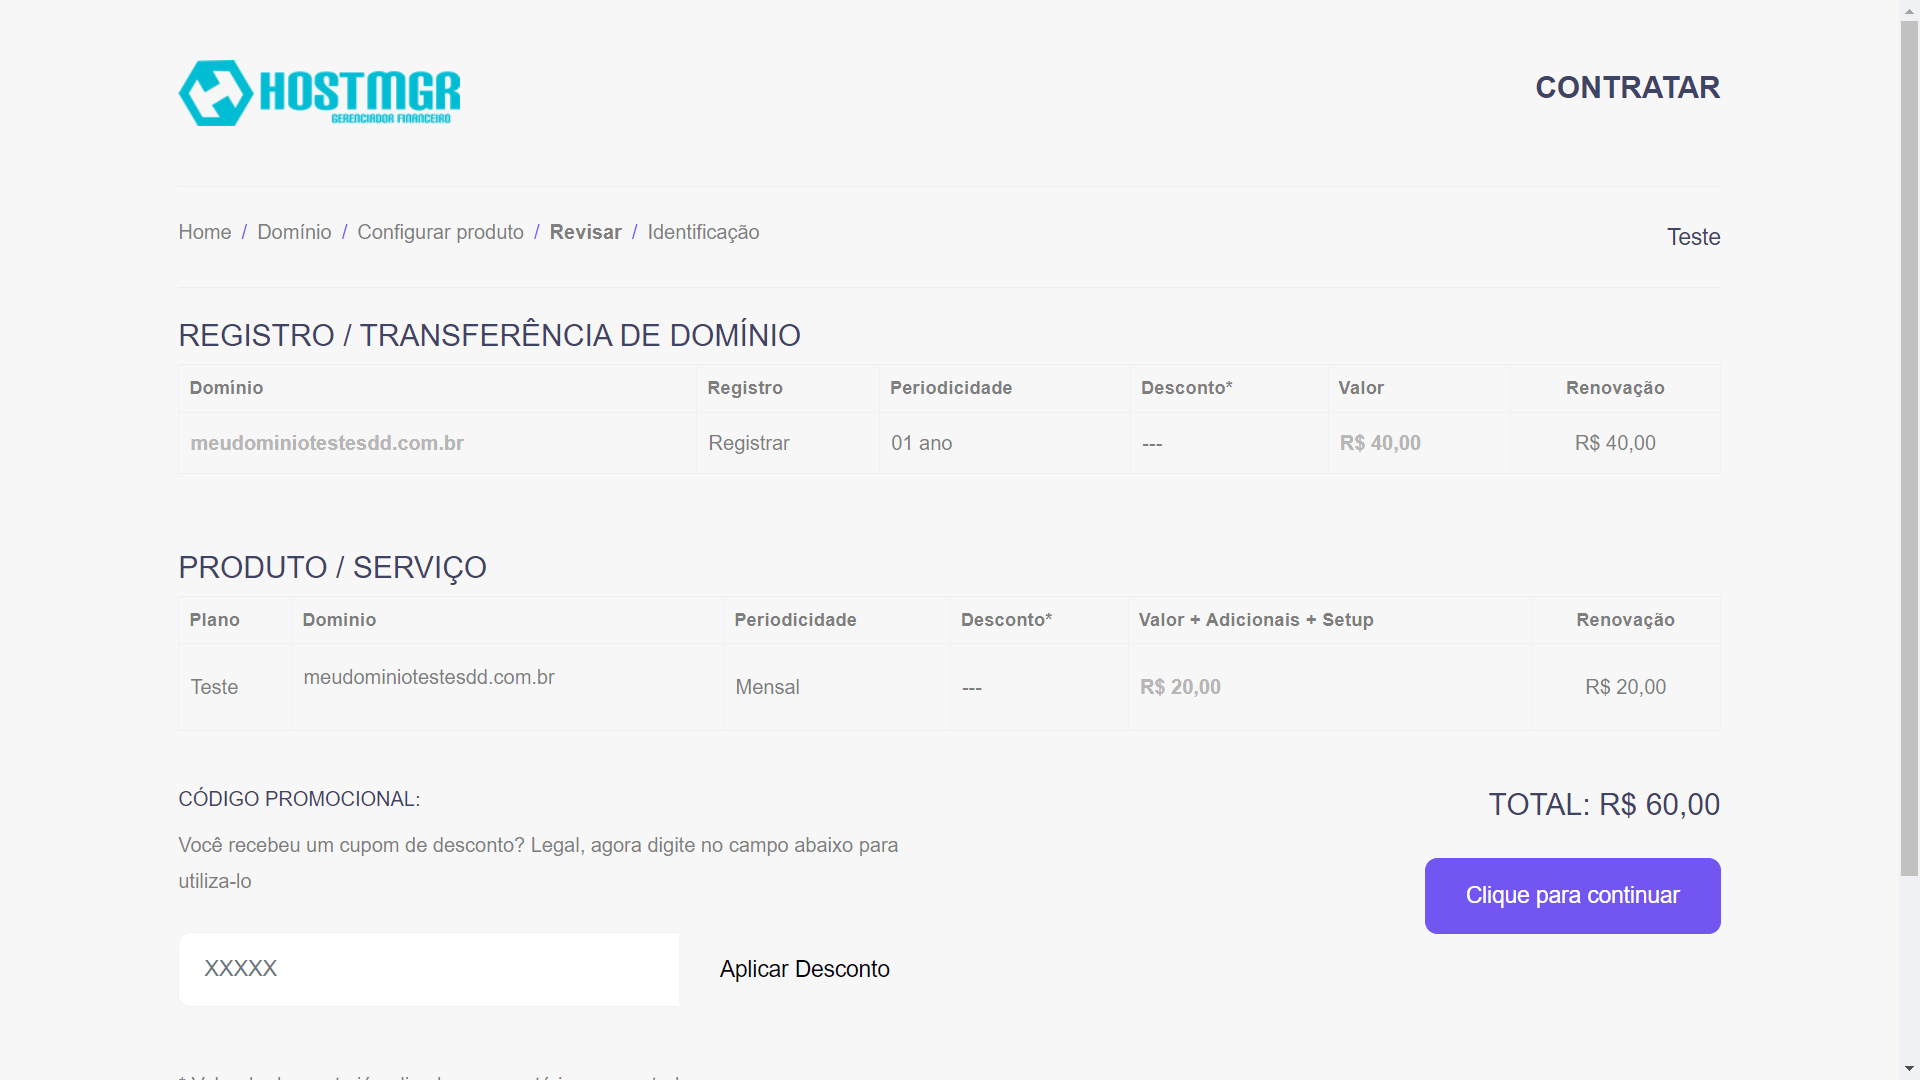
Task: Click the CONTRATAR heading
Action: [x=1627, y=88]
